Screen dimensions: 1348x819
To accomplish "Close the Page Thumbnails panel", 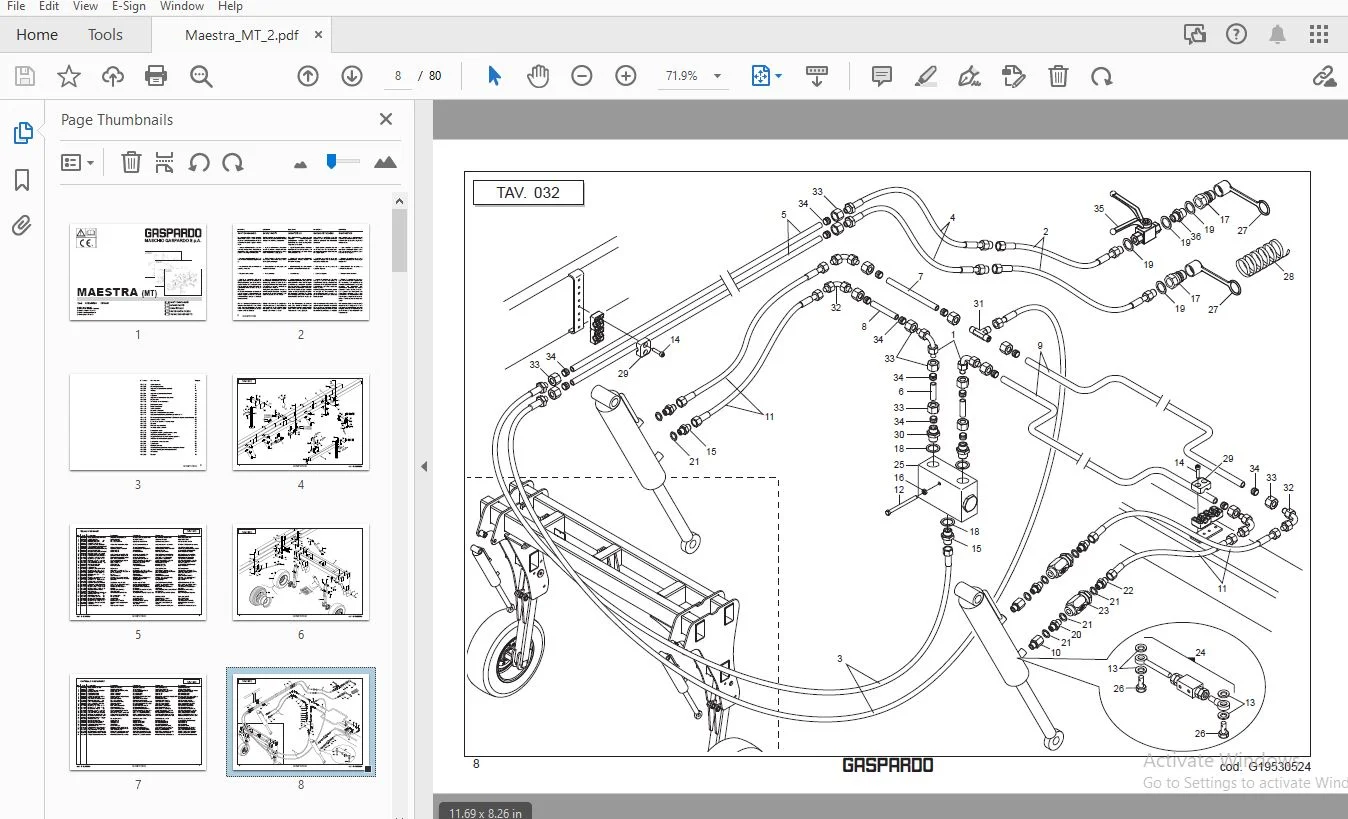I will tap(386, 119).
